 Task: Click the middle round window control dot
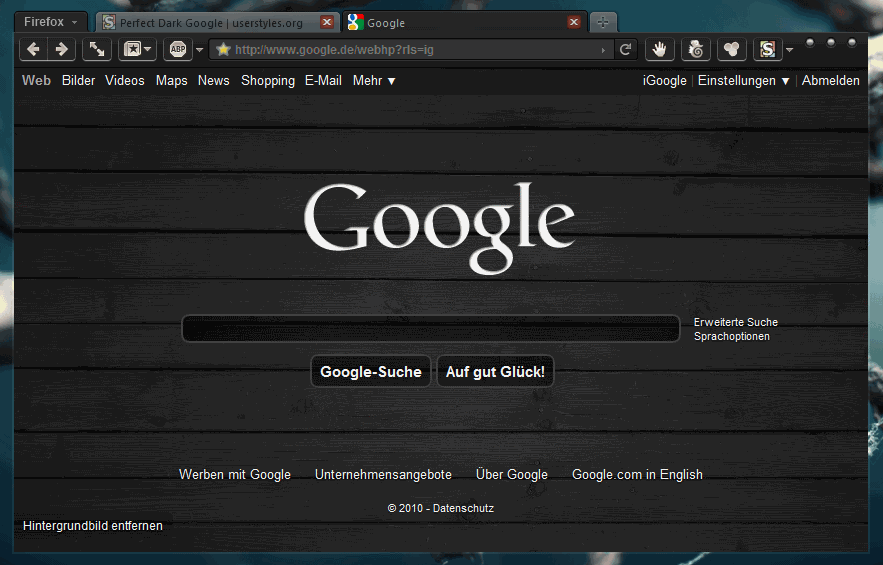tap(831, 42)
